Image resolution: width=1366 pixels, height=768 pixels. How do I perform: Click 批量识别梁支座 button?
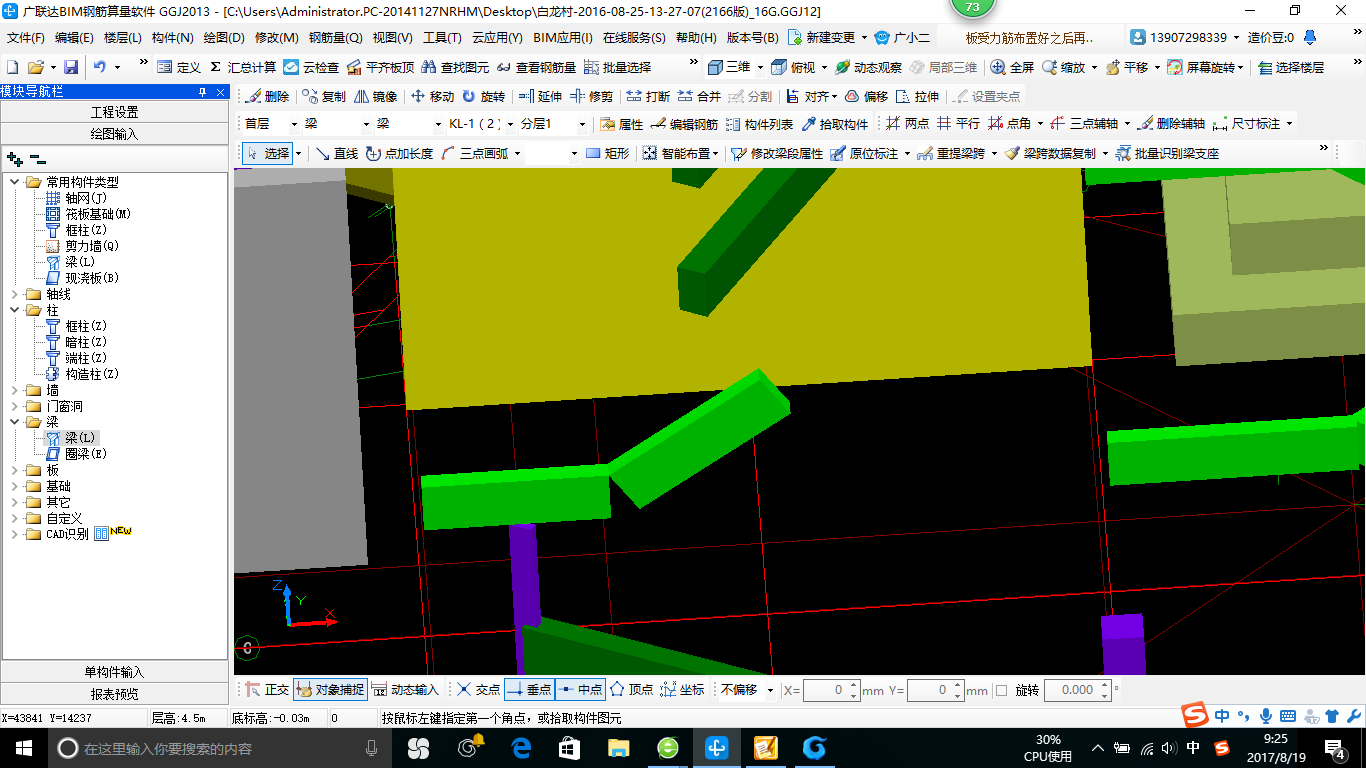(x=1167, y=153)
